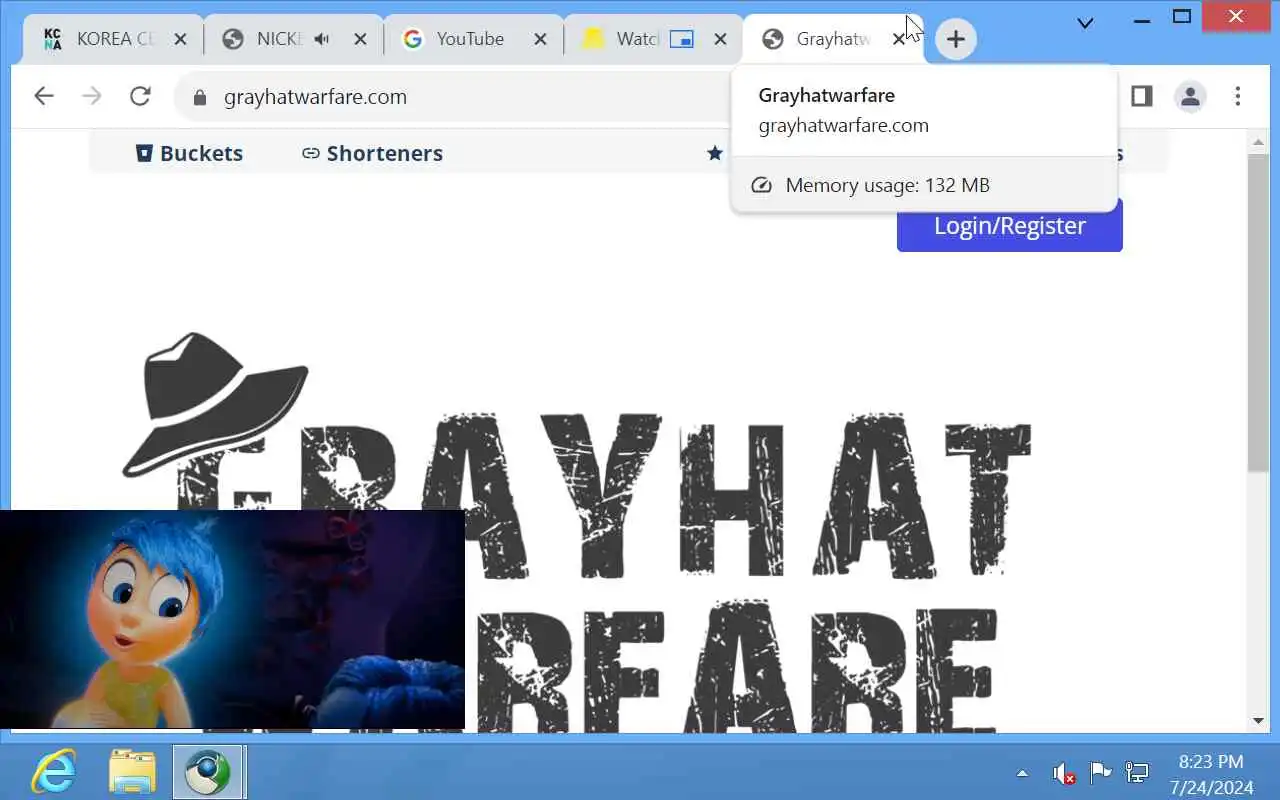Open the tab search dropdown chevron
The width and height of the screenshot is (1280, 800).
[1085, 23]
